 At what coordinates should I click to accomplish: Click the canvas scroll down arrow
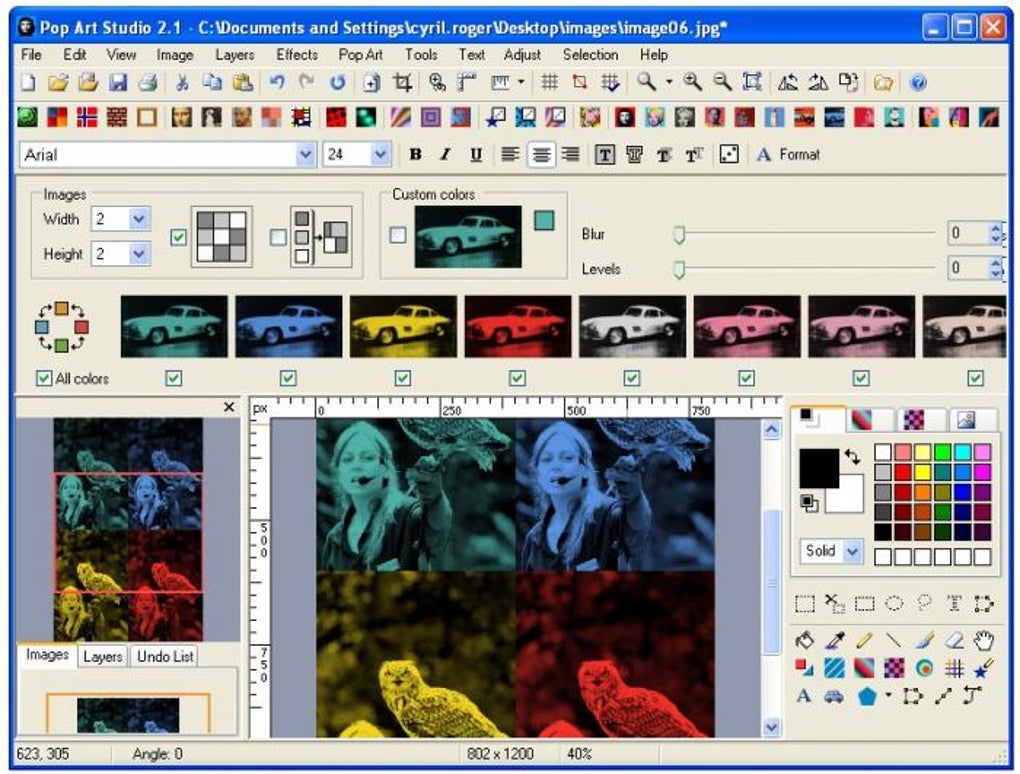coord(772,727)
